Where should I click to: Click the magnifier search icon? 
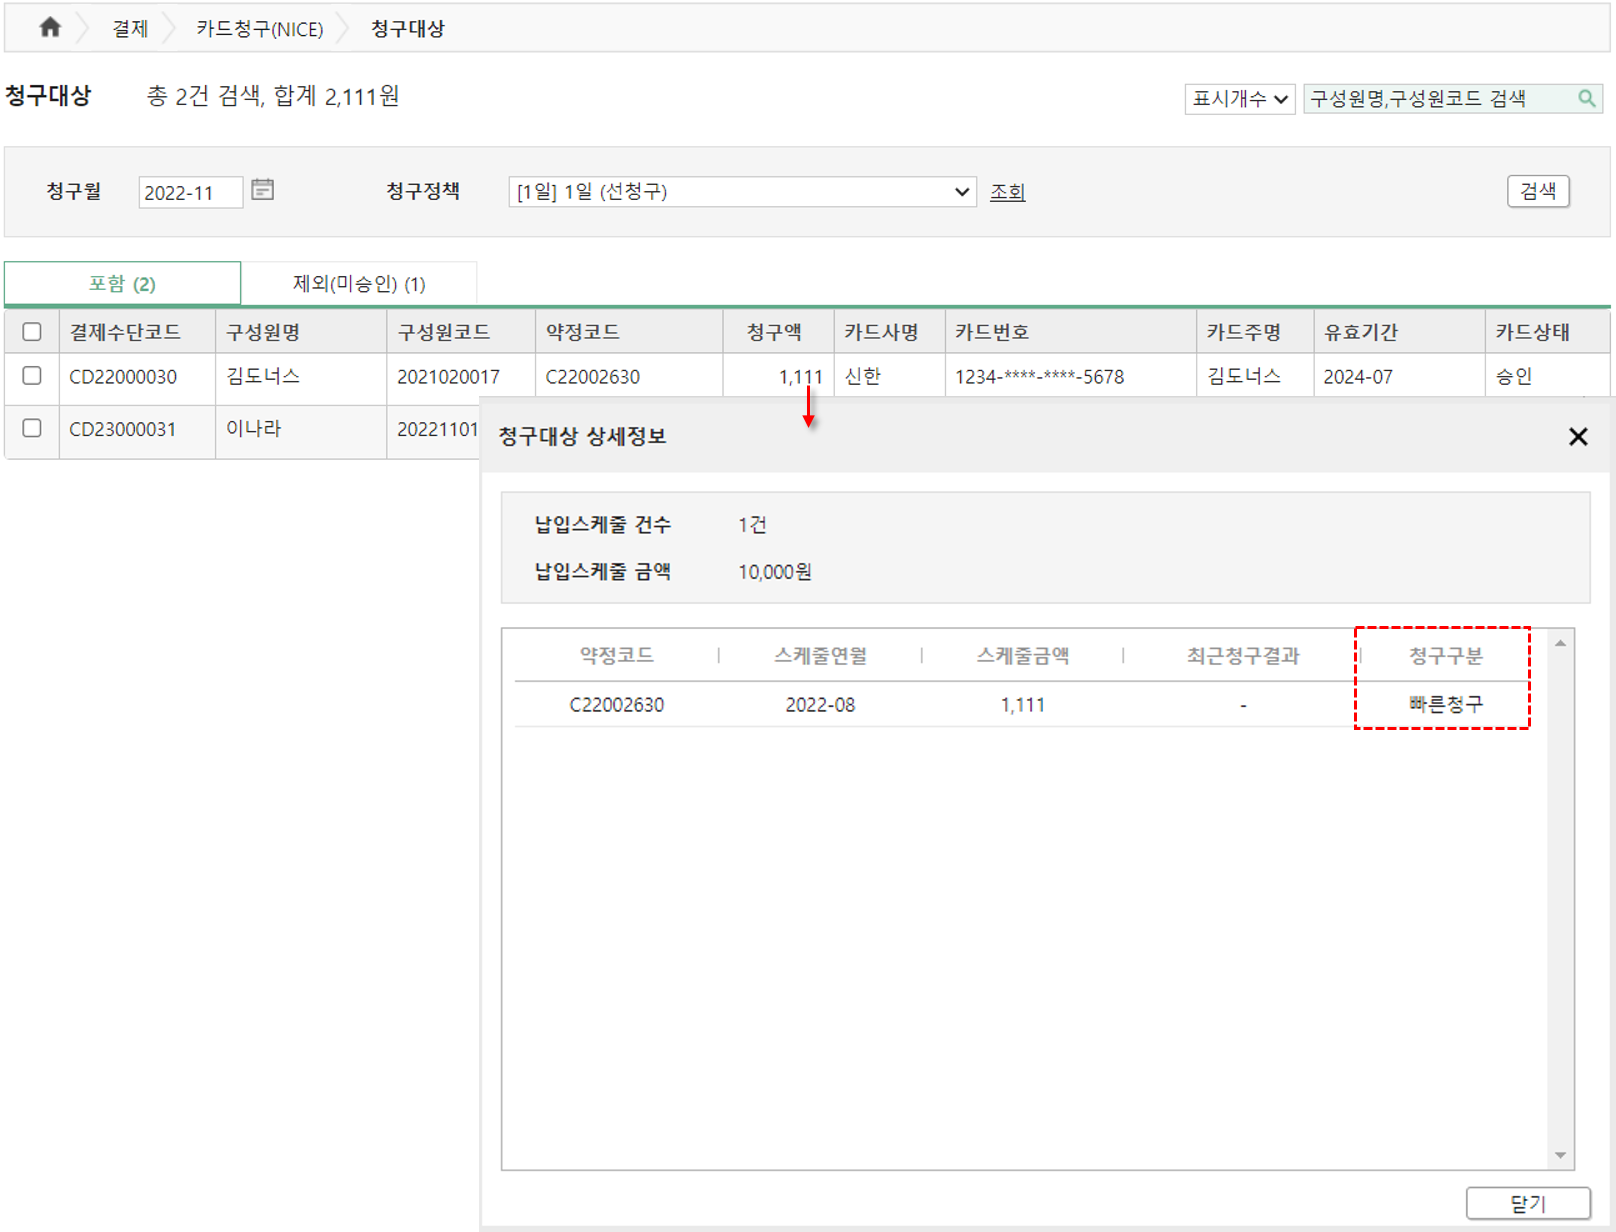pos(1586,98)
